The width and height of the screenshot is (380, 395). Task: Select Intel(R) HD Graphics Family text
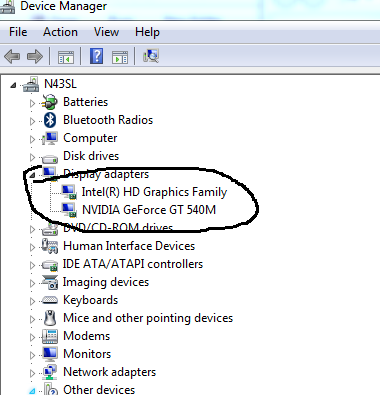click(154, 192)
